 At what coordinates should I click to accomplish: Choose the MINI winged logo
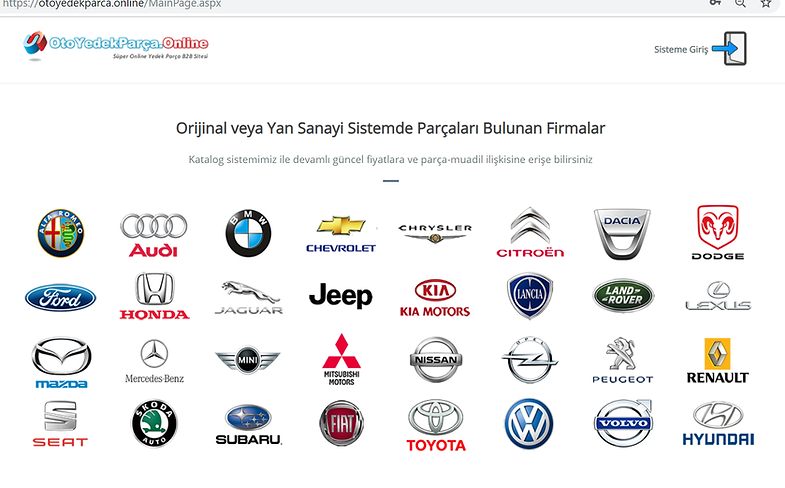(x=248, y=360)
